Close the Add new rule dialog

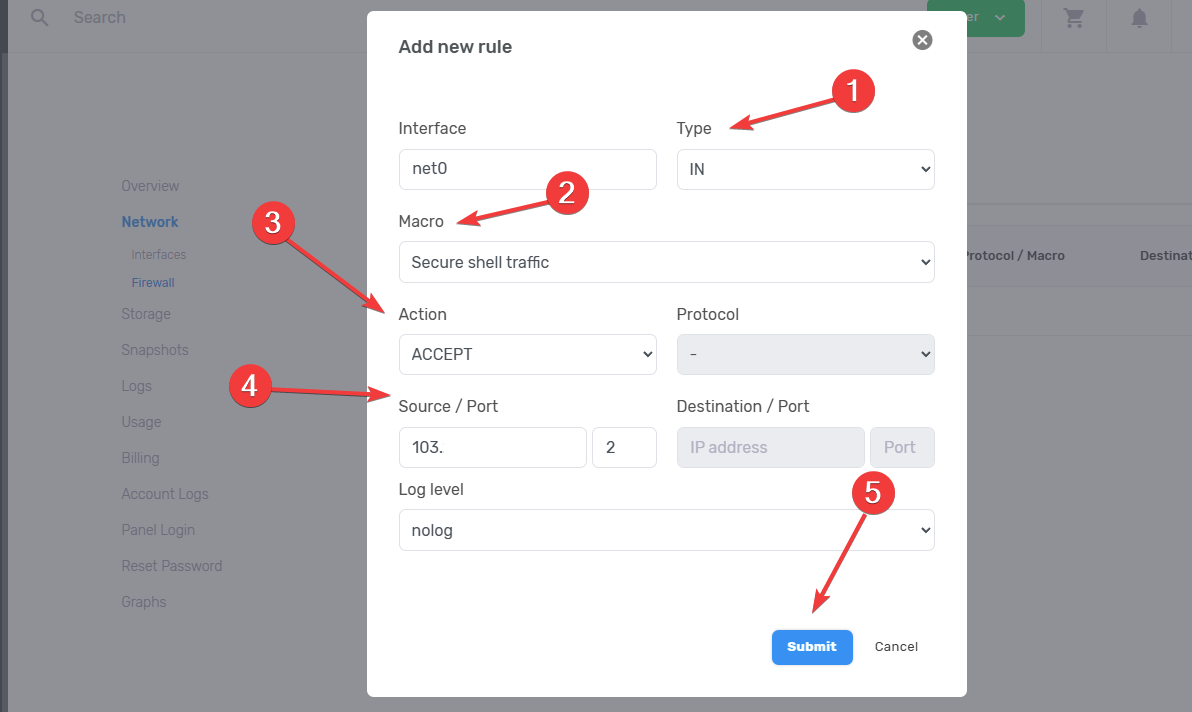click(x=922, y=40)
